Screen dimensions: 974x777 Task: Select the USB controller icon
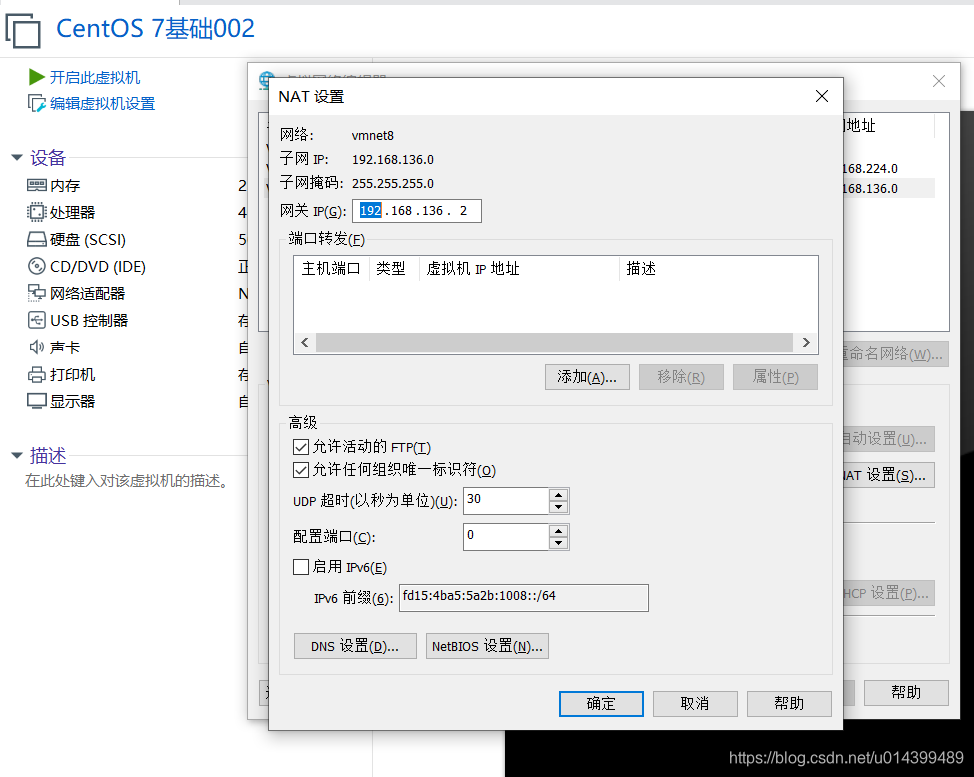(x=37, y=320)
